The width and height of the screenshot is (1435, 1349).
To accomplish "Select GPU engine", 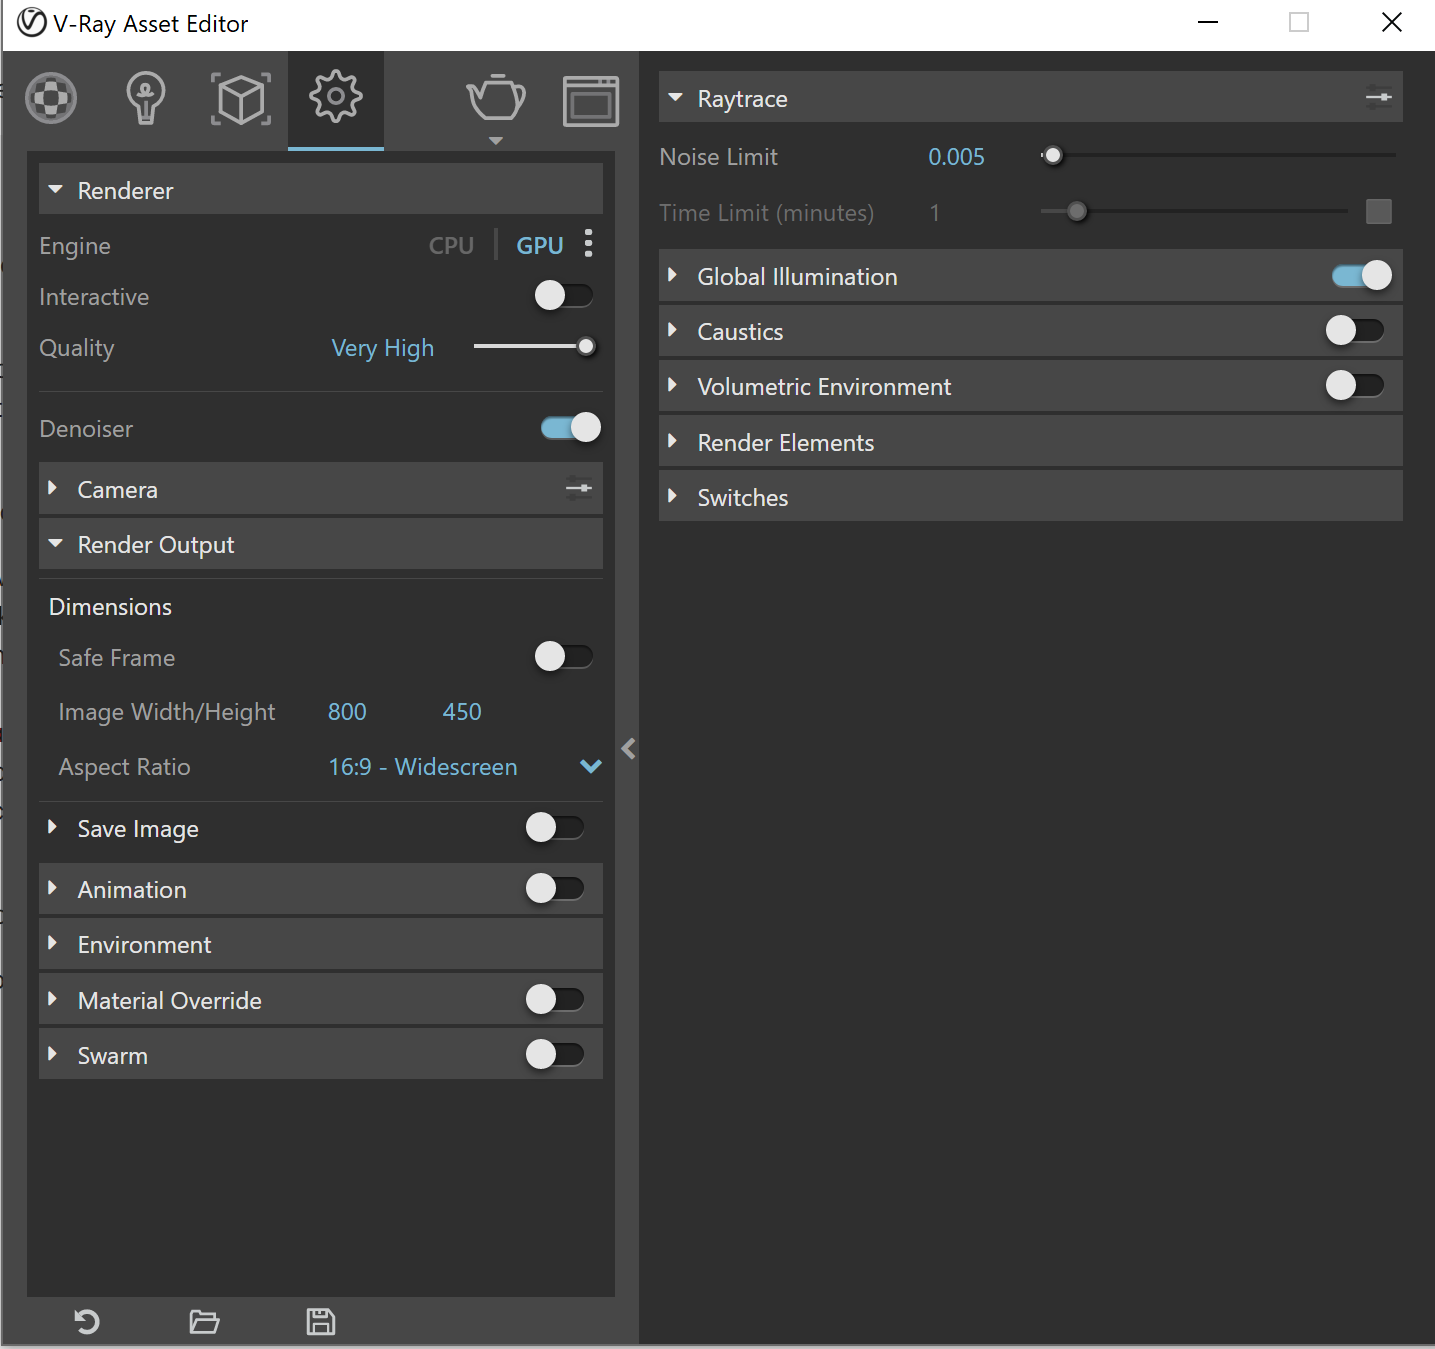I will click(540, 245).
